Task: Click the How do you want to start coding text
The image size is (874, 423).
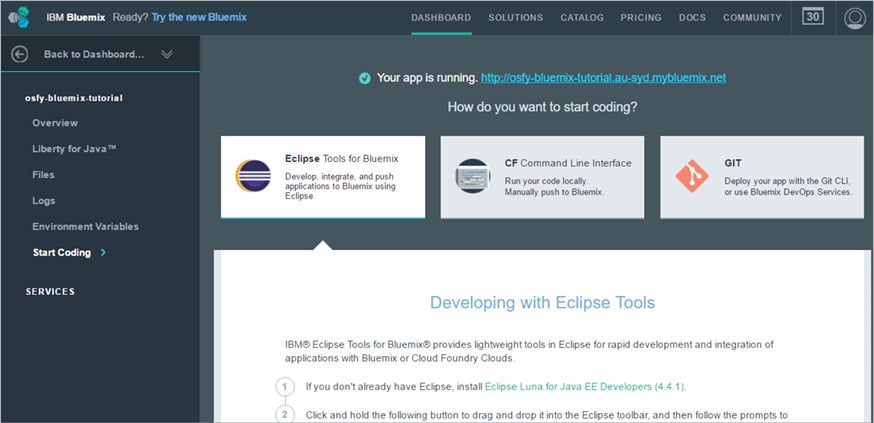Action: click(542, 107)
